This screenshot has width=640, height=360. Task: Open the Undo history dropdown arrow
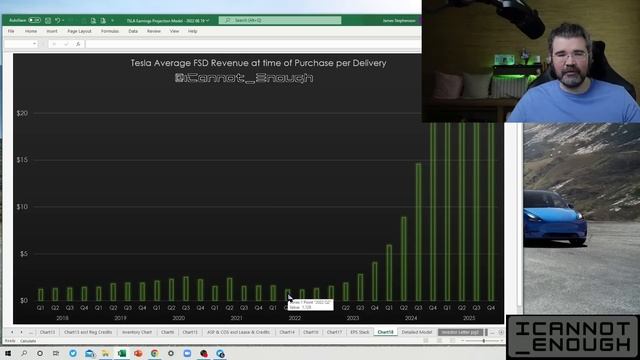coord(63,20)
